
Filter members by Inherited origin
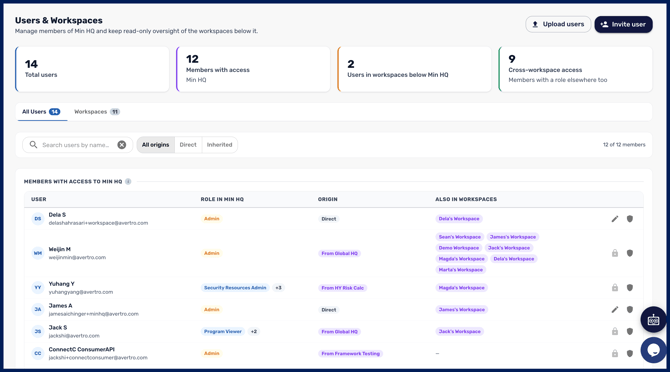pos(220,145)
